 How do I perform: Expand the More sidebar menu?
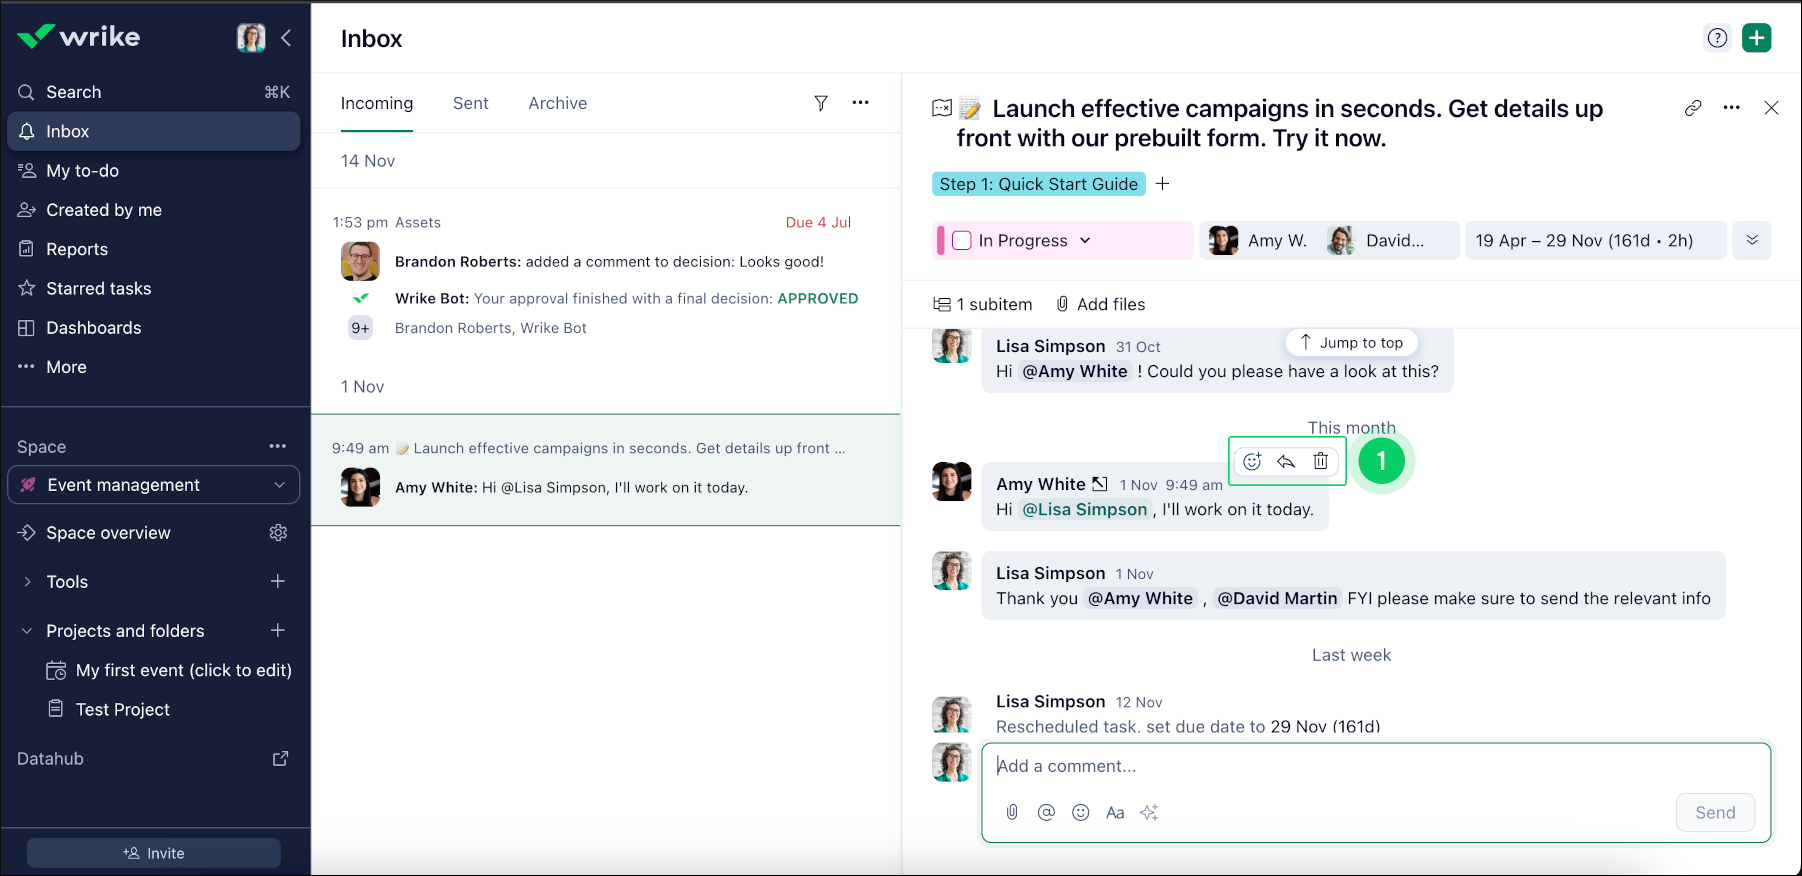click(154, 367)
